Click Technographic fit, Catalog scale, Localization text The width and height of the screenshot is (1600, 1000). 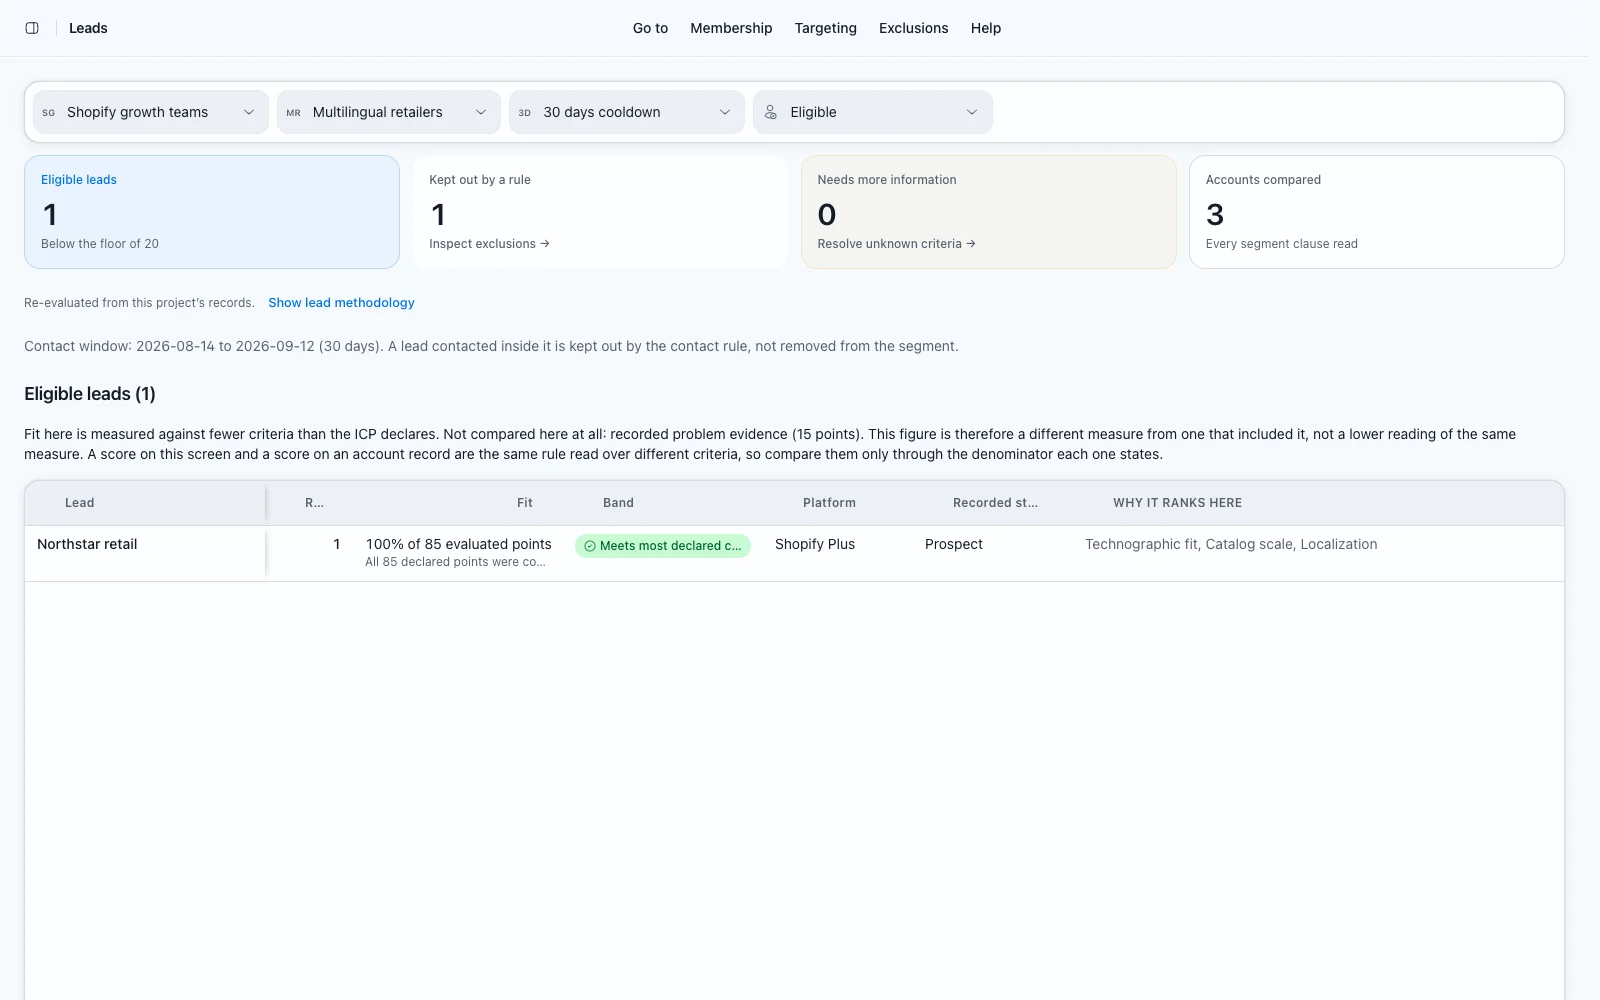[1231, 544]
